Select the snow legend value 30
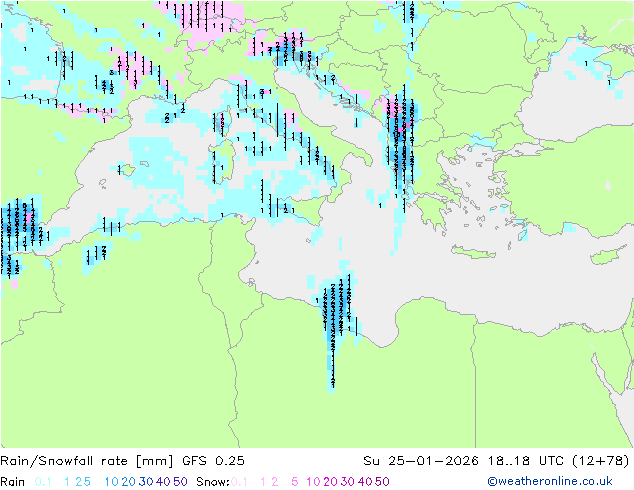 pyautogui.click(x=348, y=482)
